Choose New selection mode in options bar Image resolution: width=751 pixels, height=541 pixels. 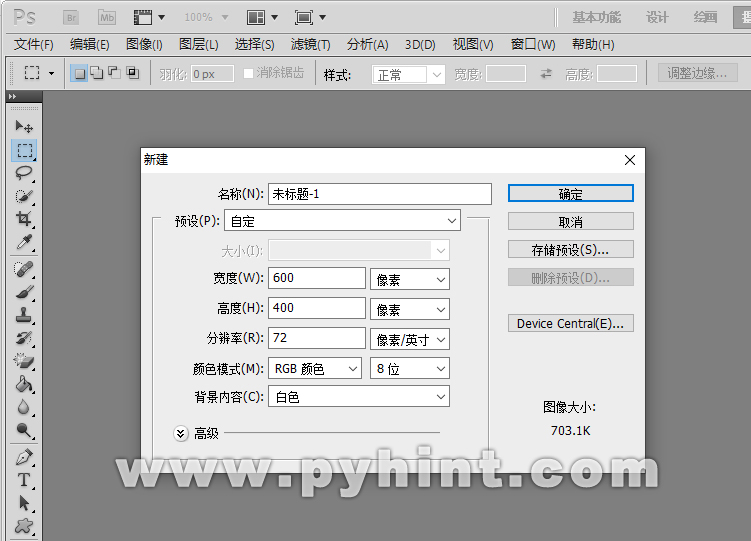click(x=79, y=73)
